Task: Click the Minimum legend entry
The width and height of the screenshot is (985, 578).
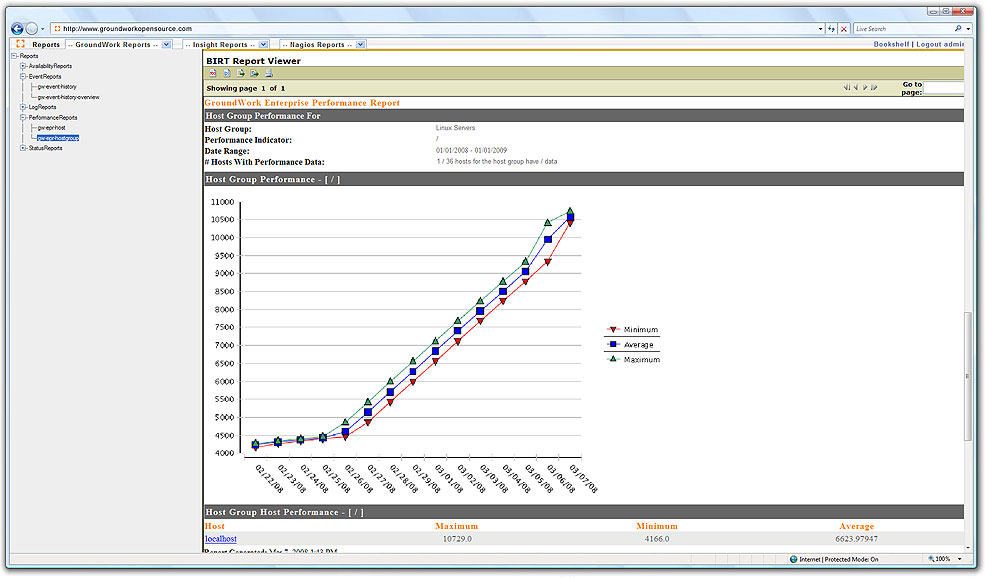Action: (633, 329)
